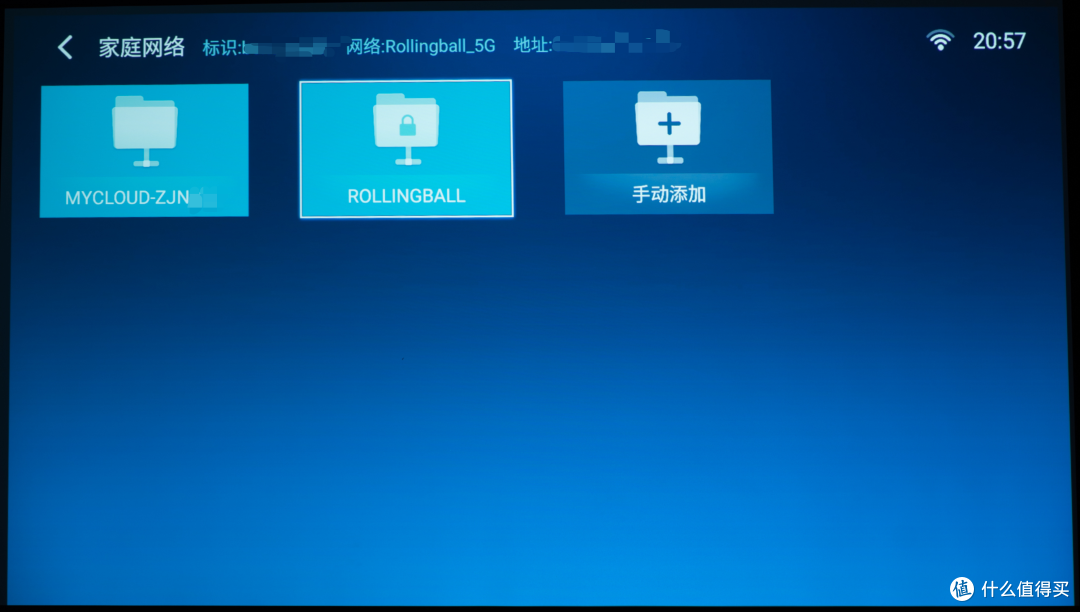Image resolution: width=1080 pixels, height=612 pixels.
Task: Open the locked ROLLINGBALL network share
Action: (x=406, y=149)
